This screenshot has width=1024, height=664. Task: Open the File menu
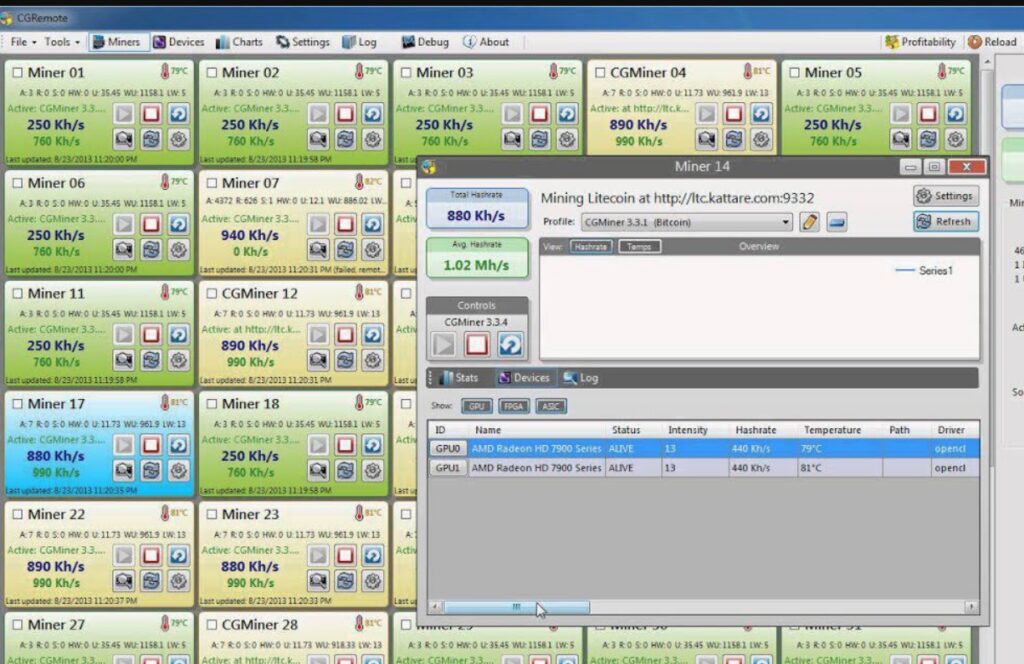click(x=22, y=42)
